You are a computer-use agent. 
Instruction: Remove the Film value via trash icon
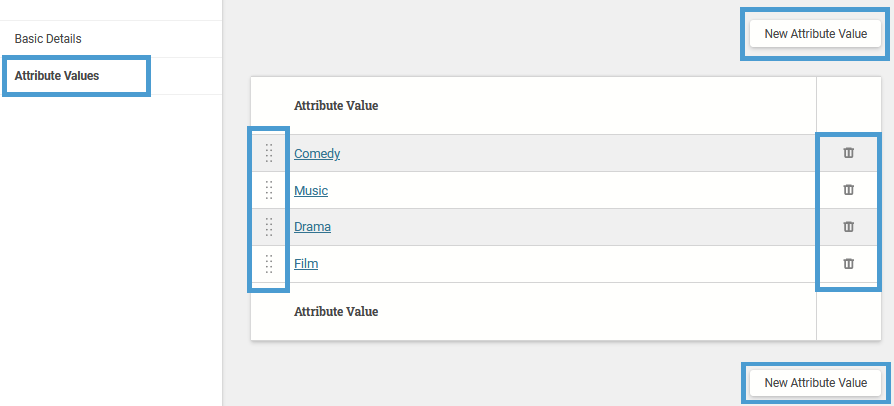848,263
